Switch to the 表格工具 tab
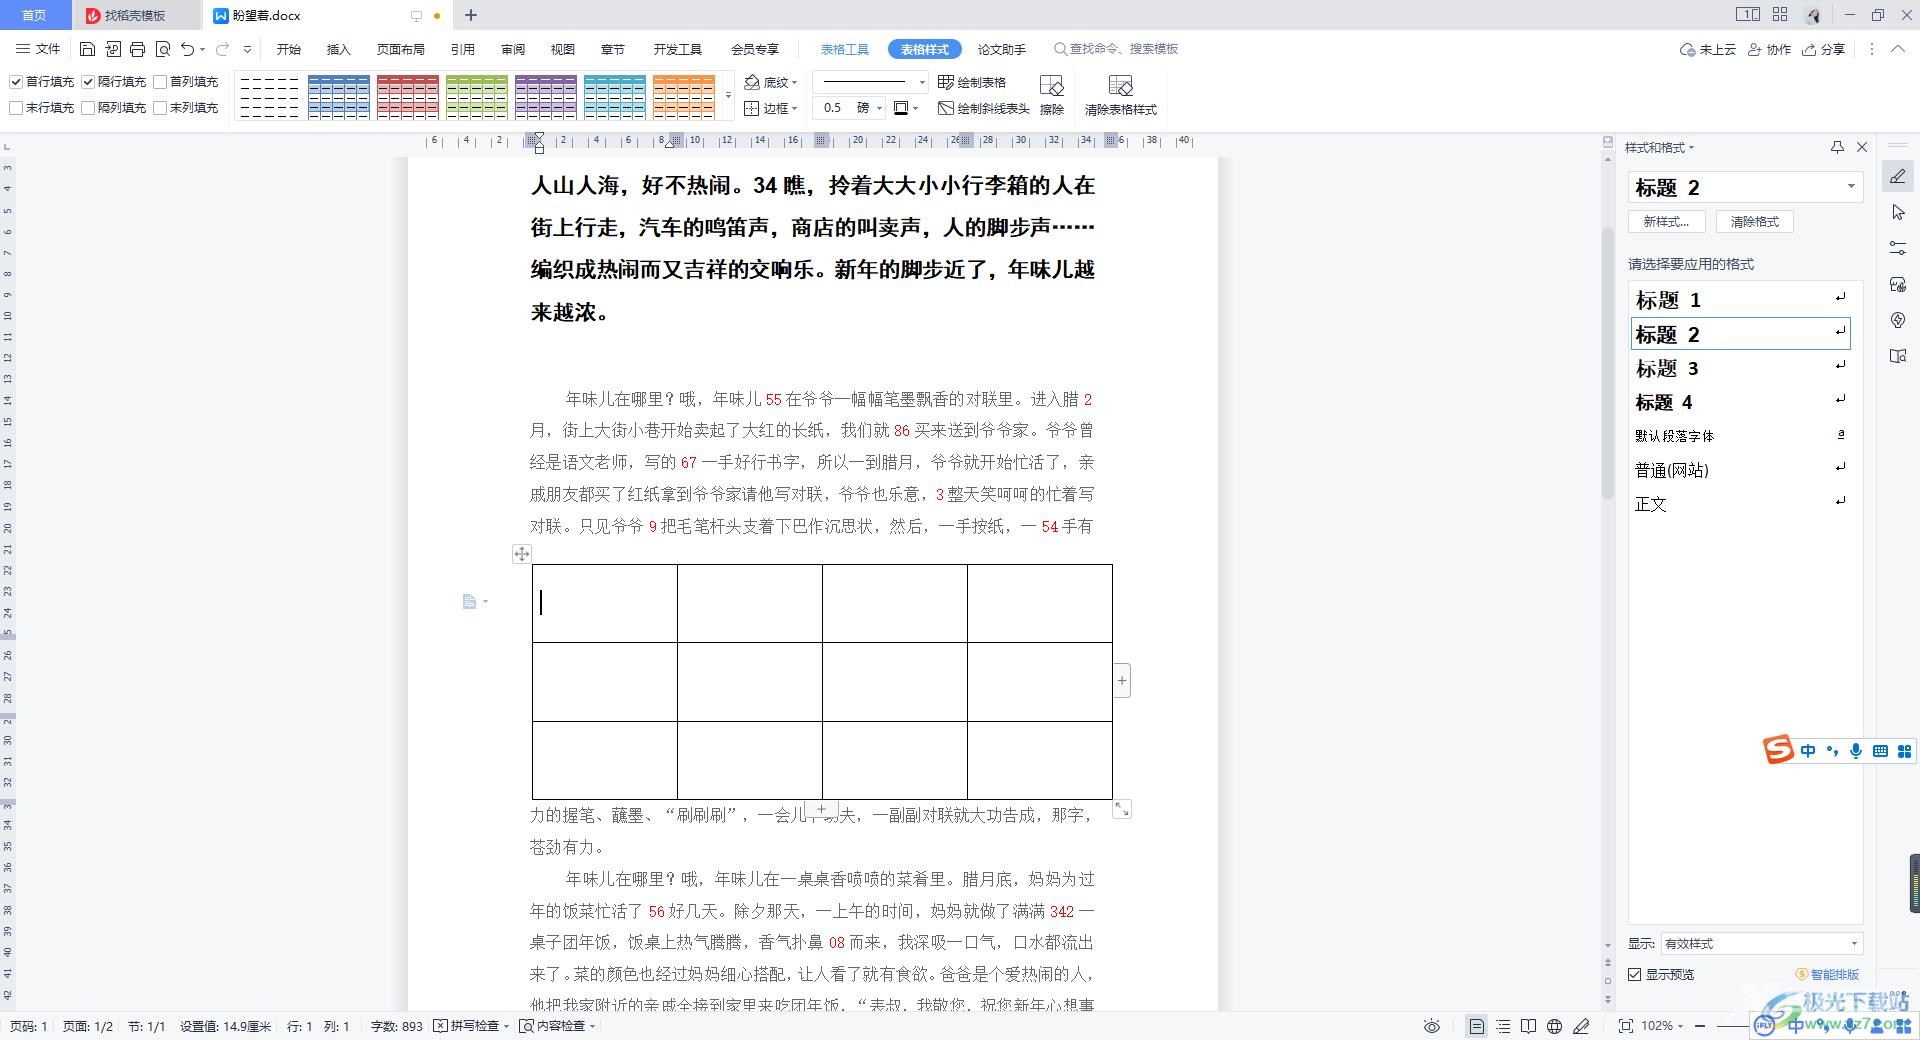This screenshot has height=1040, width=1920. [845, 49]
